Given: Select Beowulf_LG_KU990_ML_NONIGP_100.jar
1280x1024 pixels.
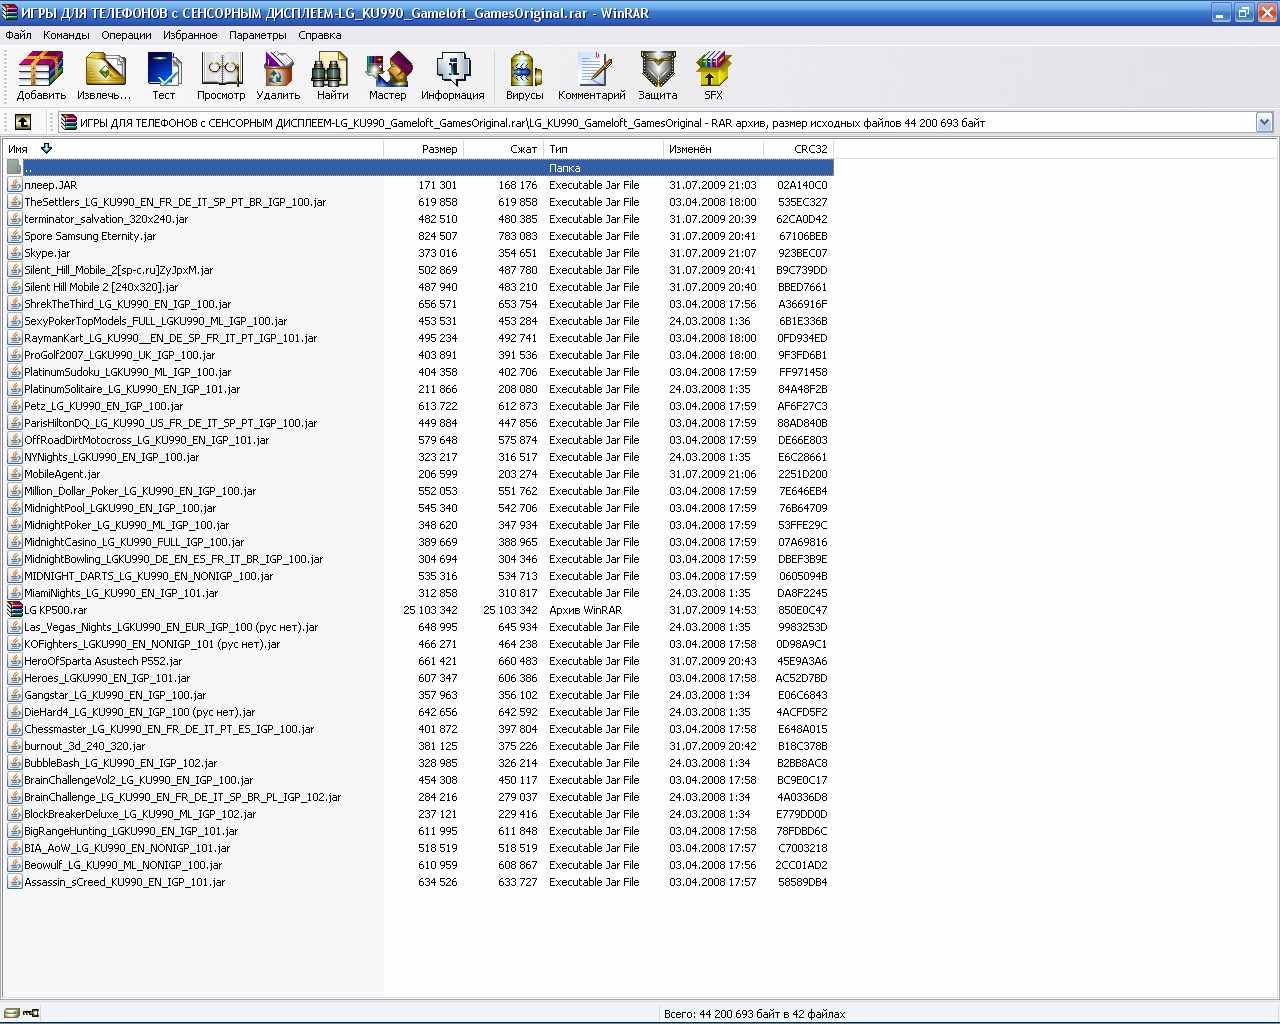Looking at the screenshot, I should coord(123,865).
